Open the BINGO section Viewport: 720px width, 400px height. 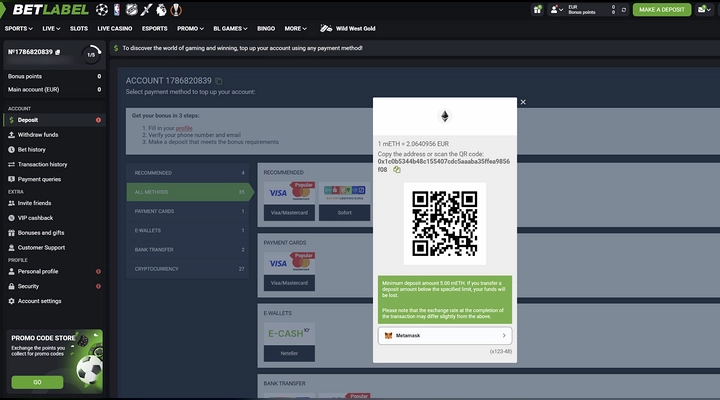[266, 28]
